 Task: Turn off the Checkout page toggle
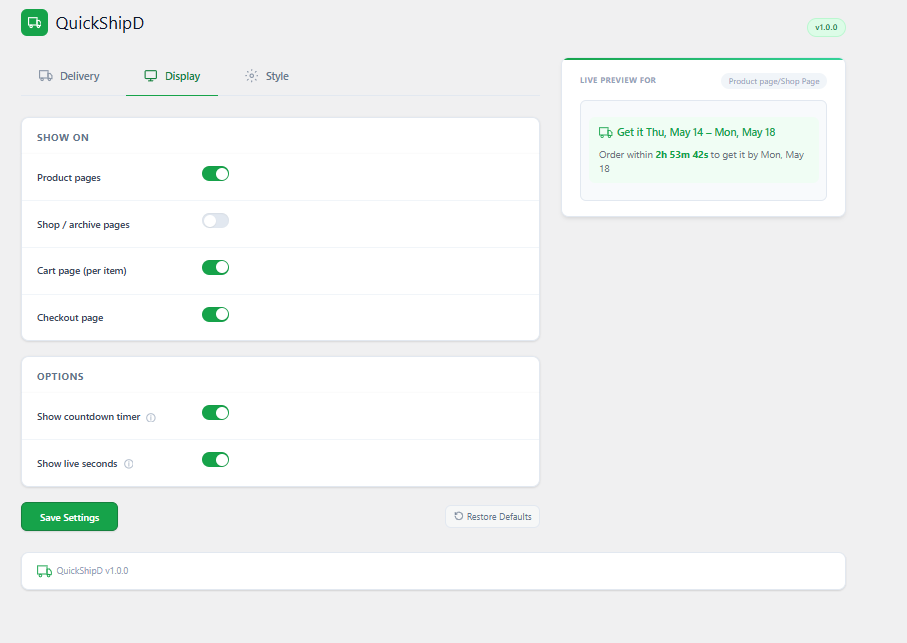(215, 314)
